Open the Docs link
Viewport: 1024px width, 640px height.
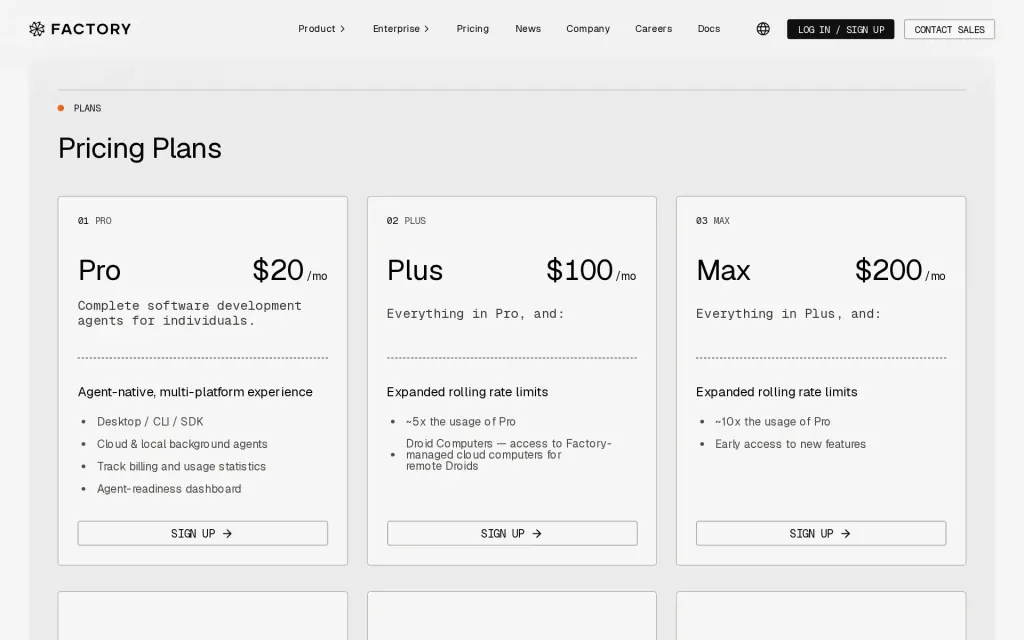709,29
